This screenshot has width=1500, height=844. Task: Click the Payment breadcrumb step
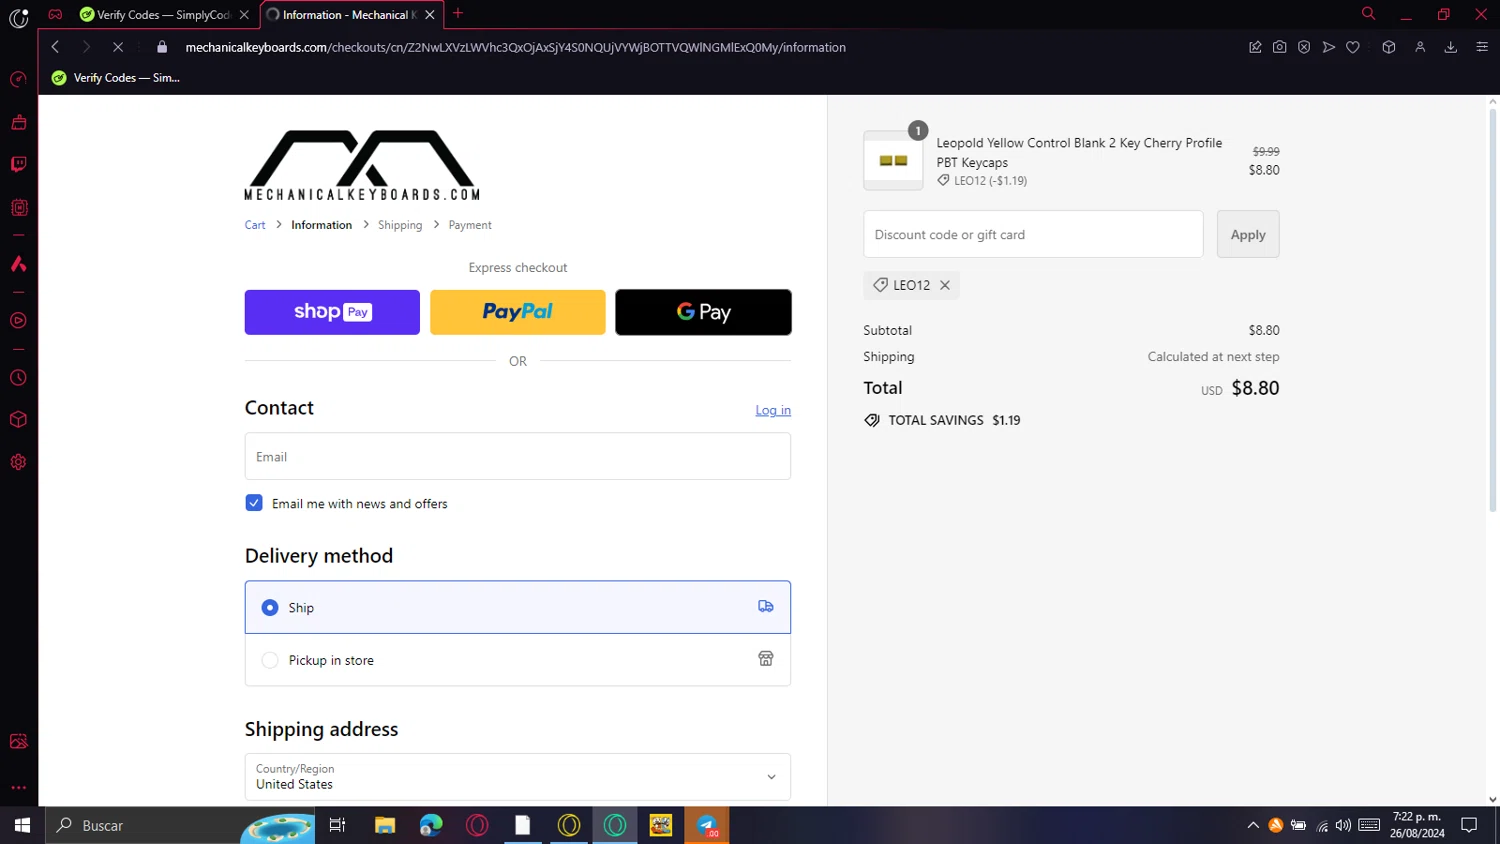(470, 225)
